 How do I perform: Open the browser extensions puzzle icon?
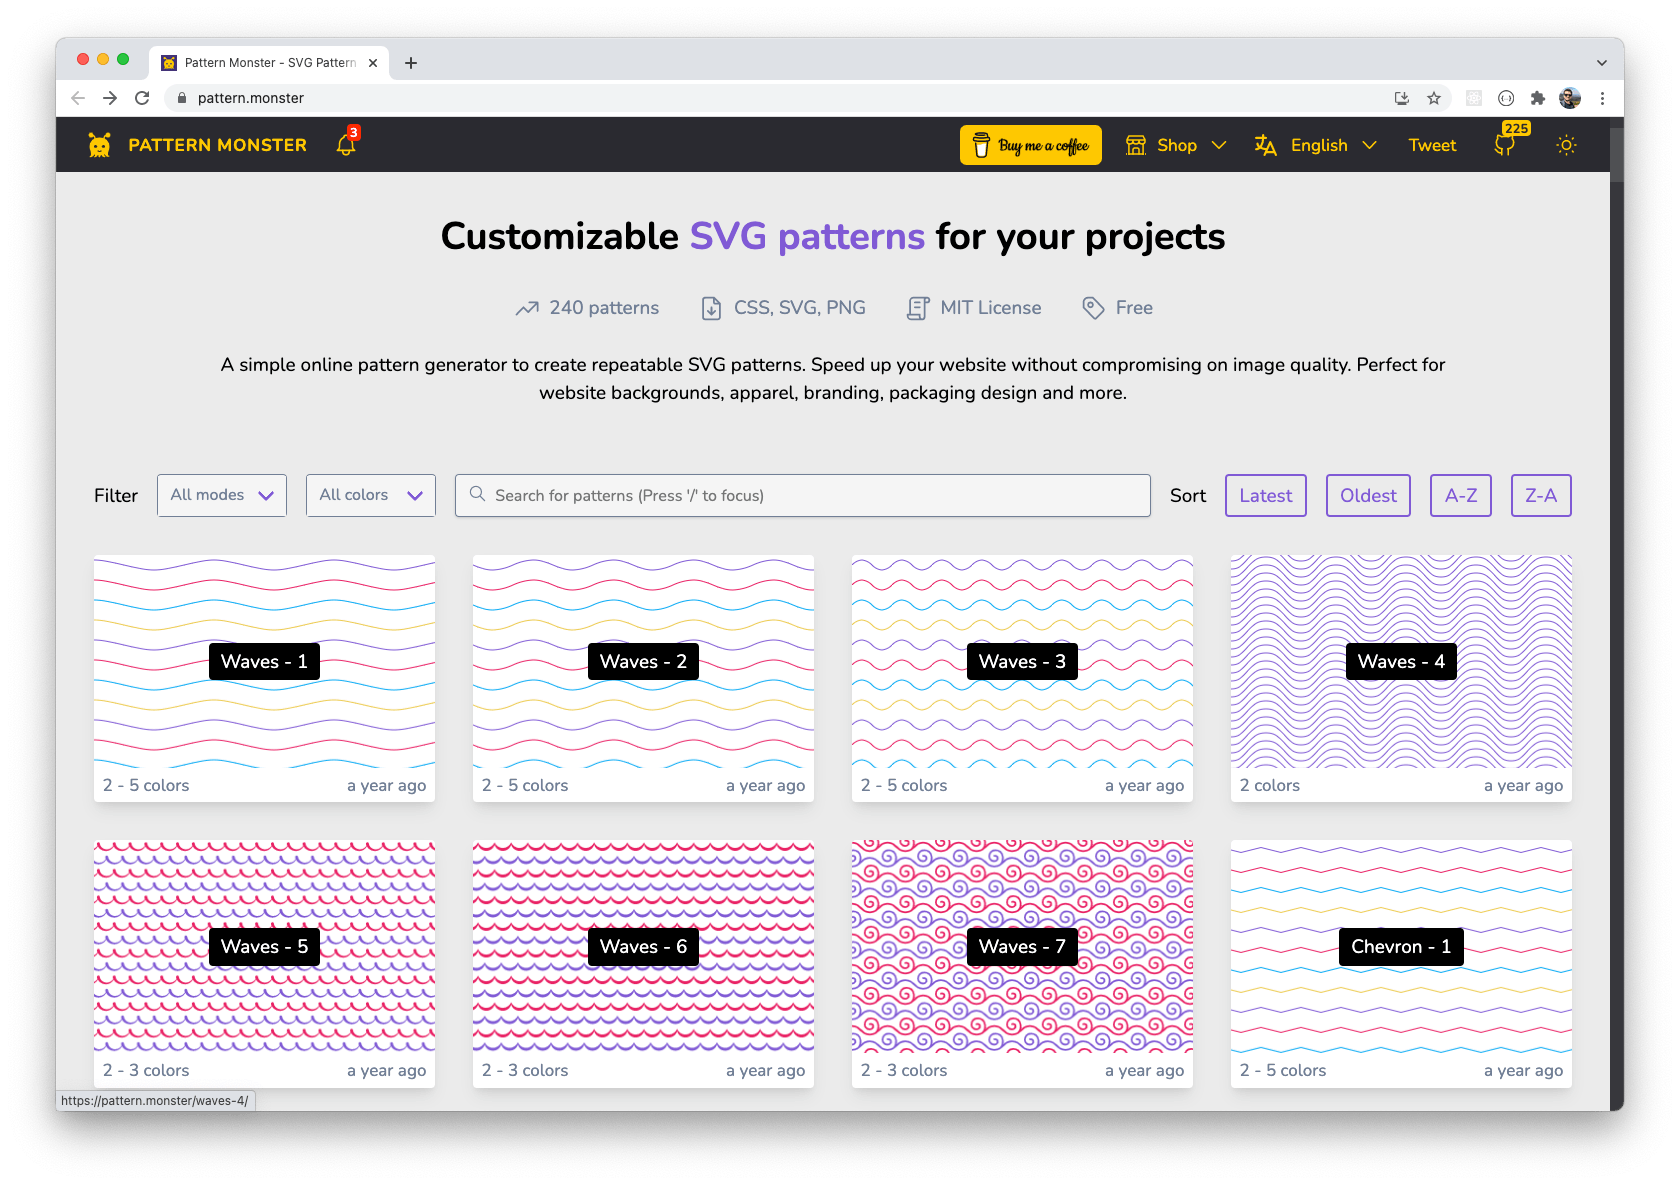click(1538, 98)
